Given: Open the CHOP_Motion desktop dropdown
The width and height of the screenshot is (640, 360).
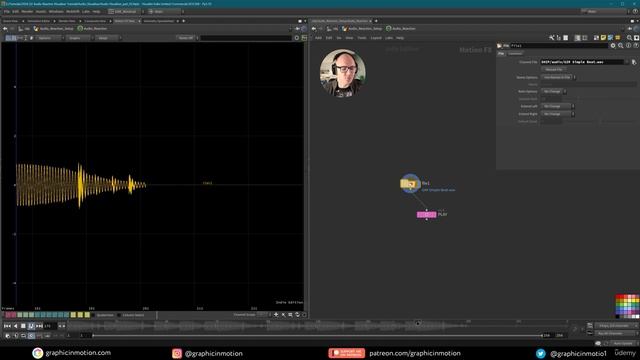Looking at the screenshot, I should click(126, 11).
